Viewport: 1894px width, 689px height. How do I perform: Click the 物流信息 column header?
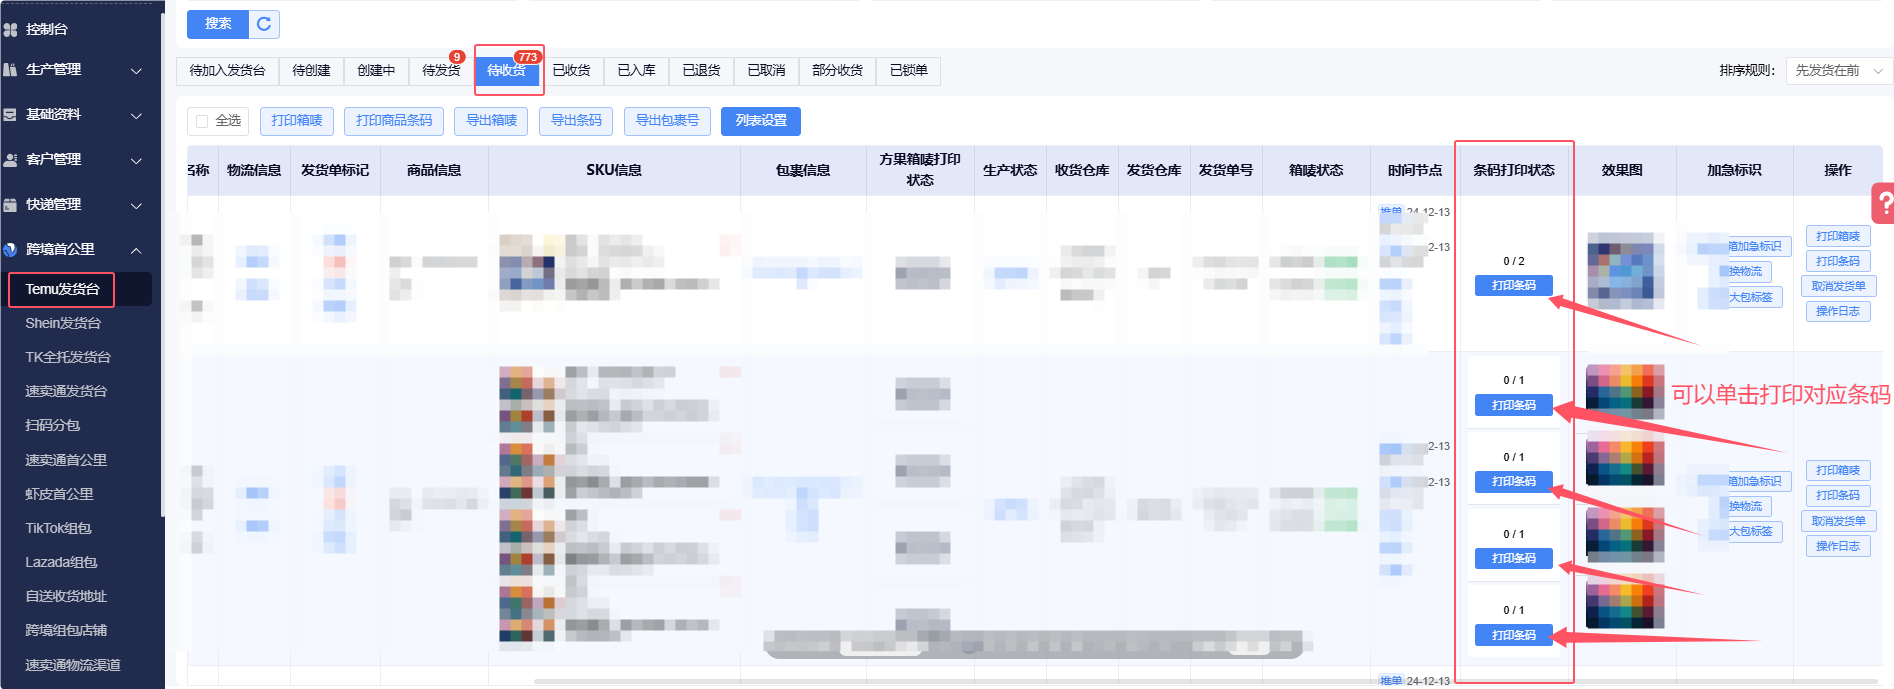pyautogui.click(x=254, y=171)
